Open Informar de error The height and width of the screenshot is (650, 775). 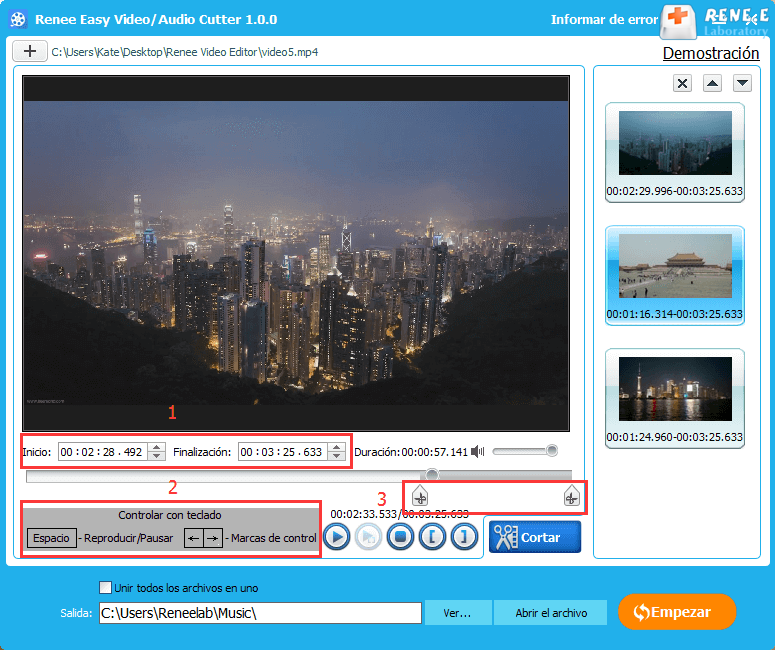click(x=604, y=20)
